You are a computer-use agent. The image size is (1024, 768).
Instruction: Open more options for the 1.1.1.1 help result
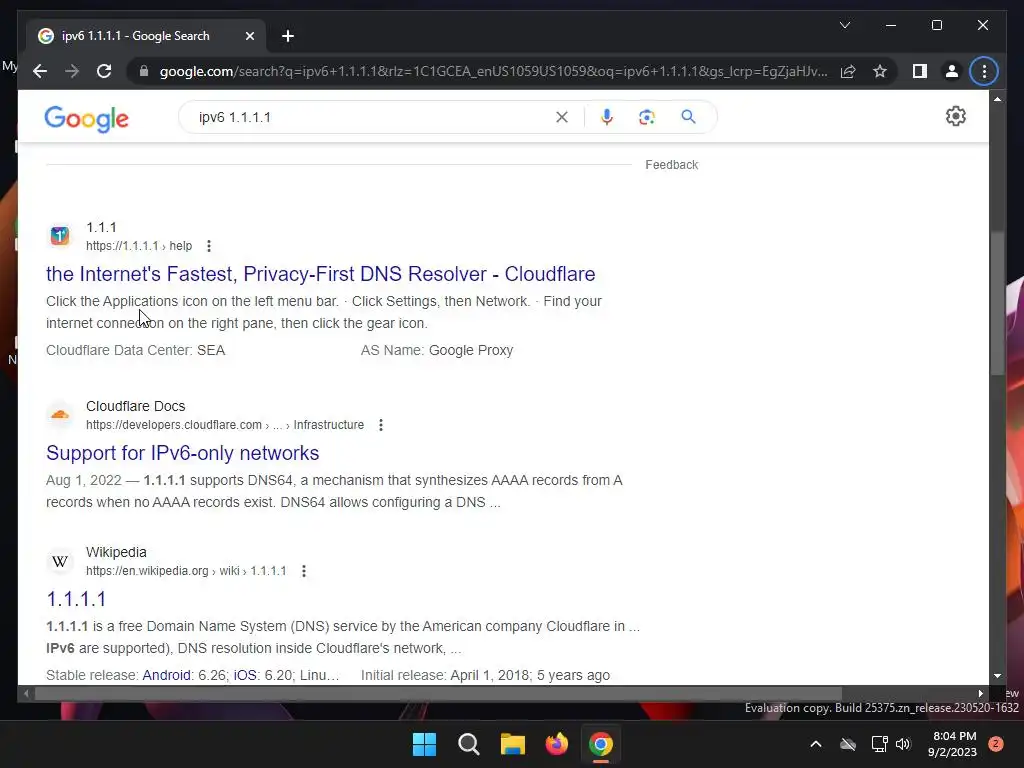point(208,246)
